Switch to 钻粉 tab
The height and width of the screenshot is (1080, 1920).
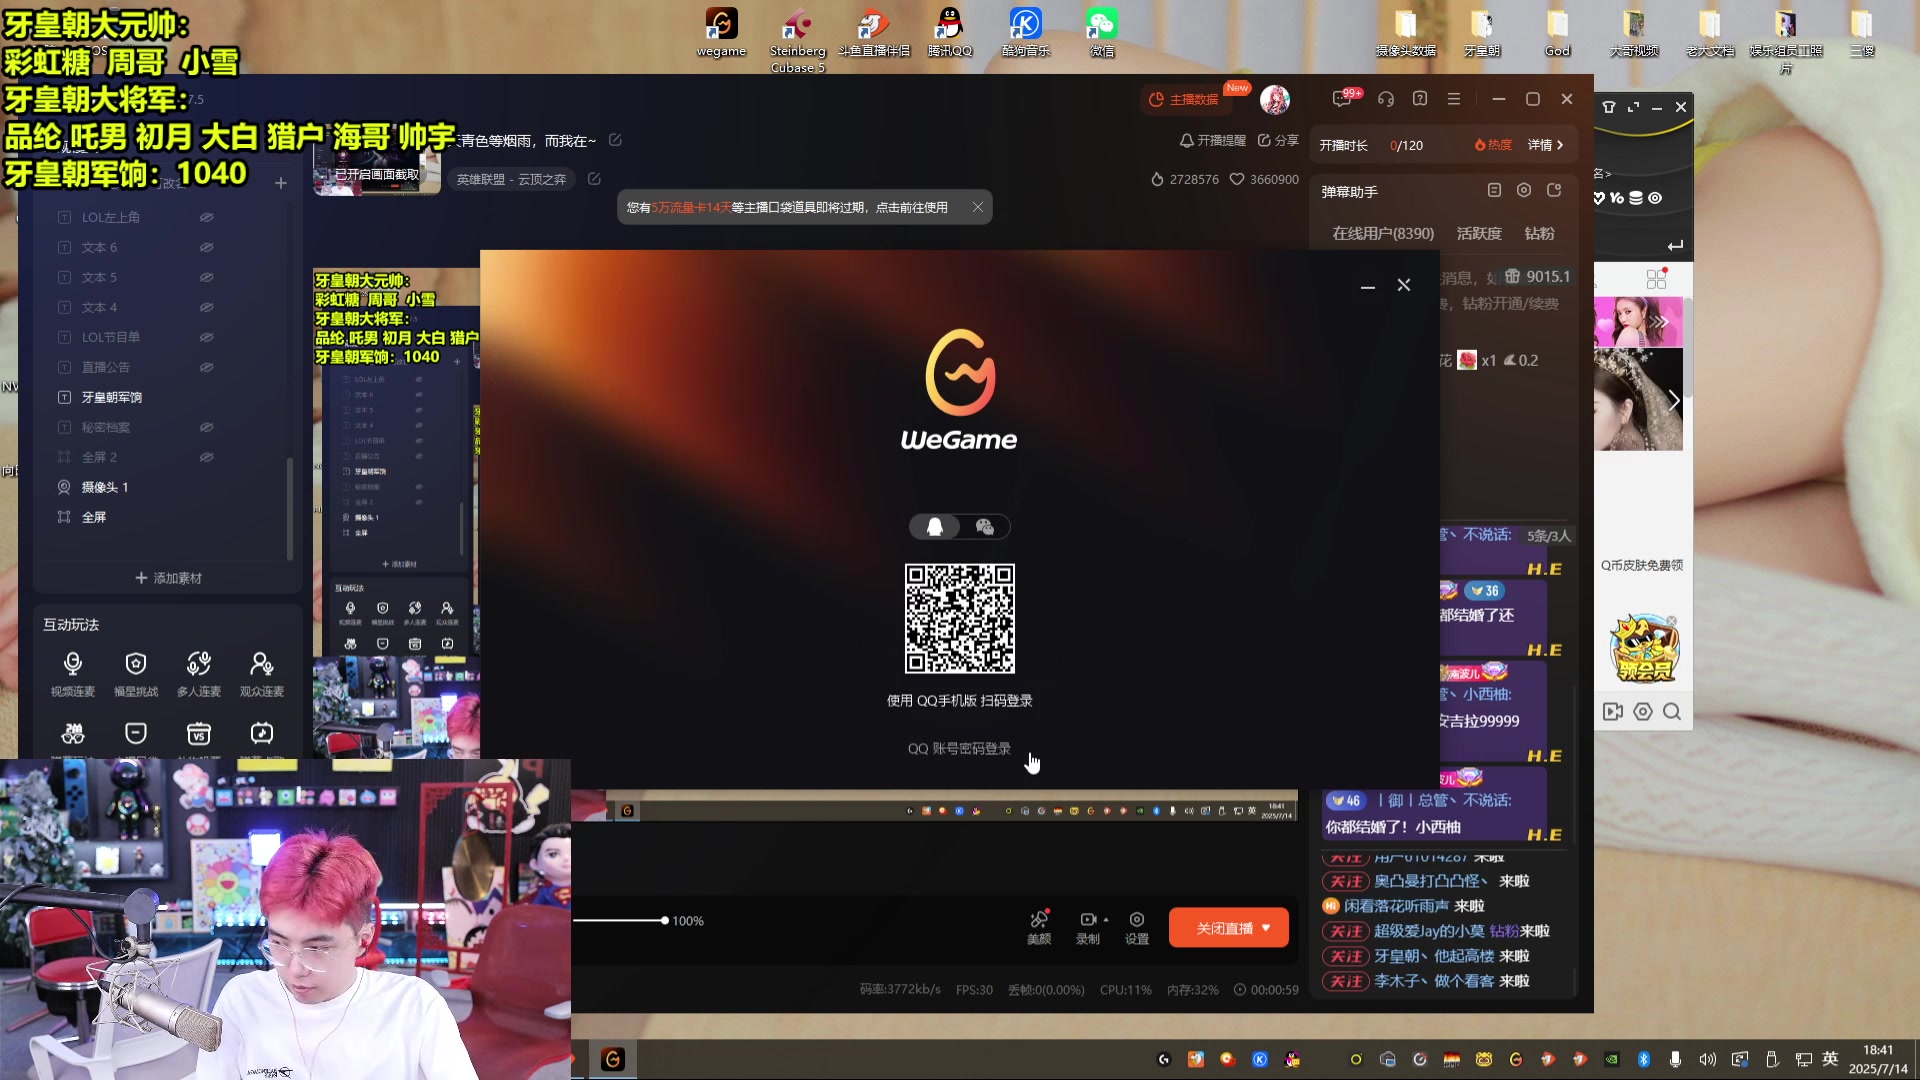1539,233
